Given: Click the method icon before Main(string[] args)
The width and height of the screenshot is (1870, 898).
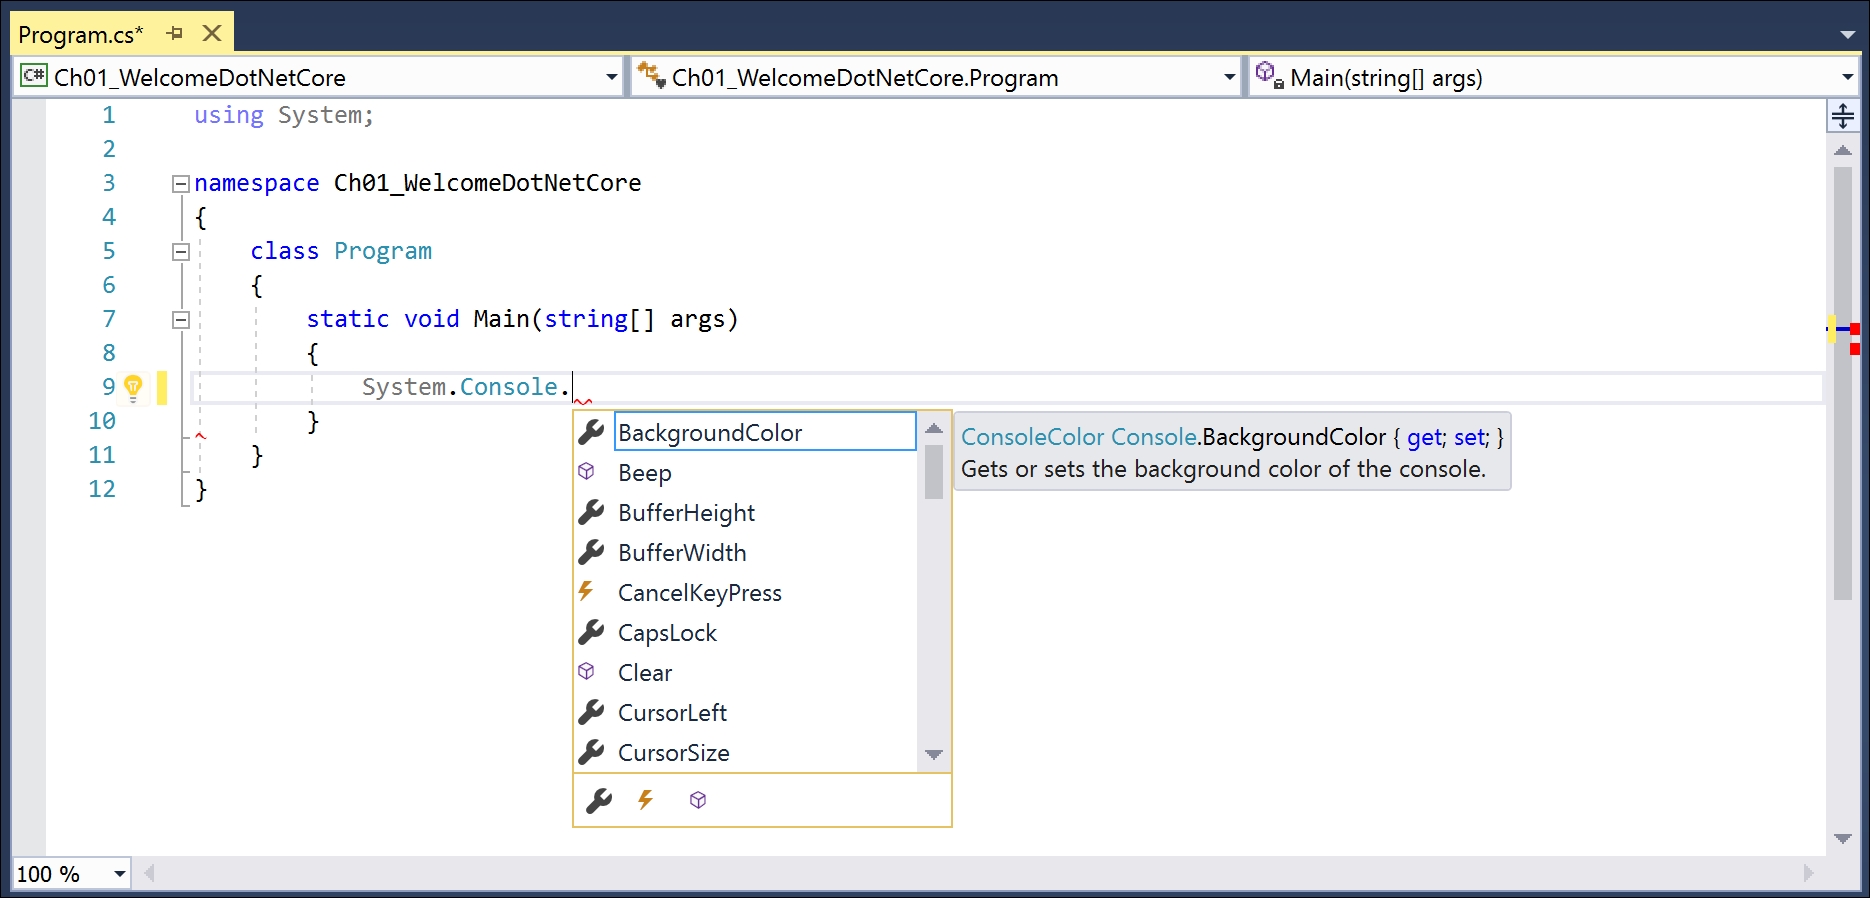Looking at the screenshot, I should pos(1270,75).
